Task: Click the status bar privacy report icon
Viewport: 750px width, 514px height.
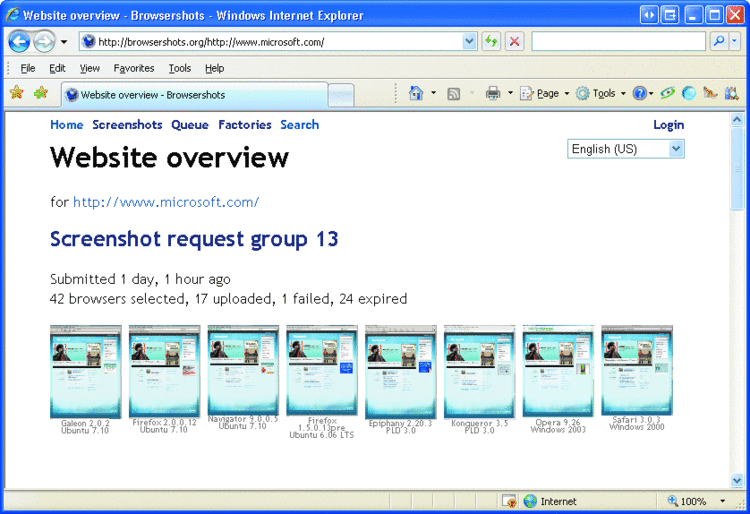Action: click(x=509, y=501)
